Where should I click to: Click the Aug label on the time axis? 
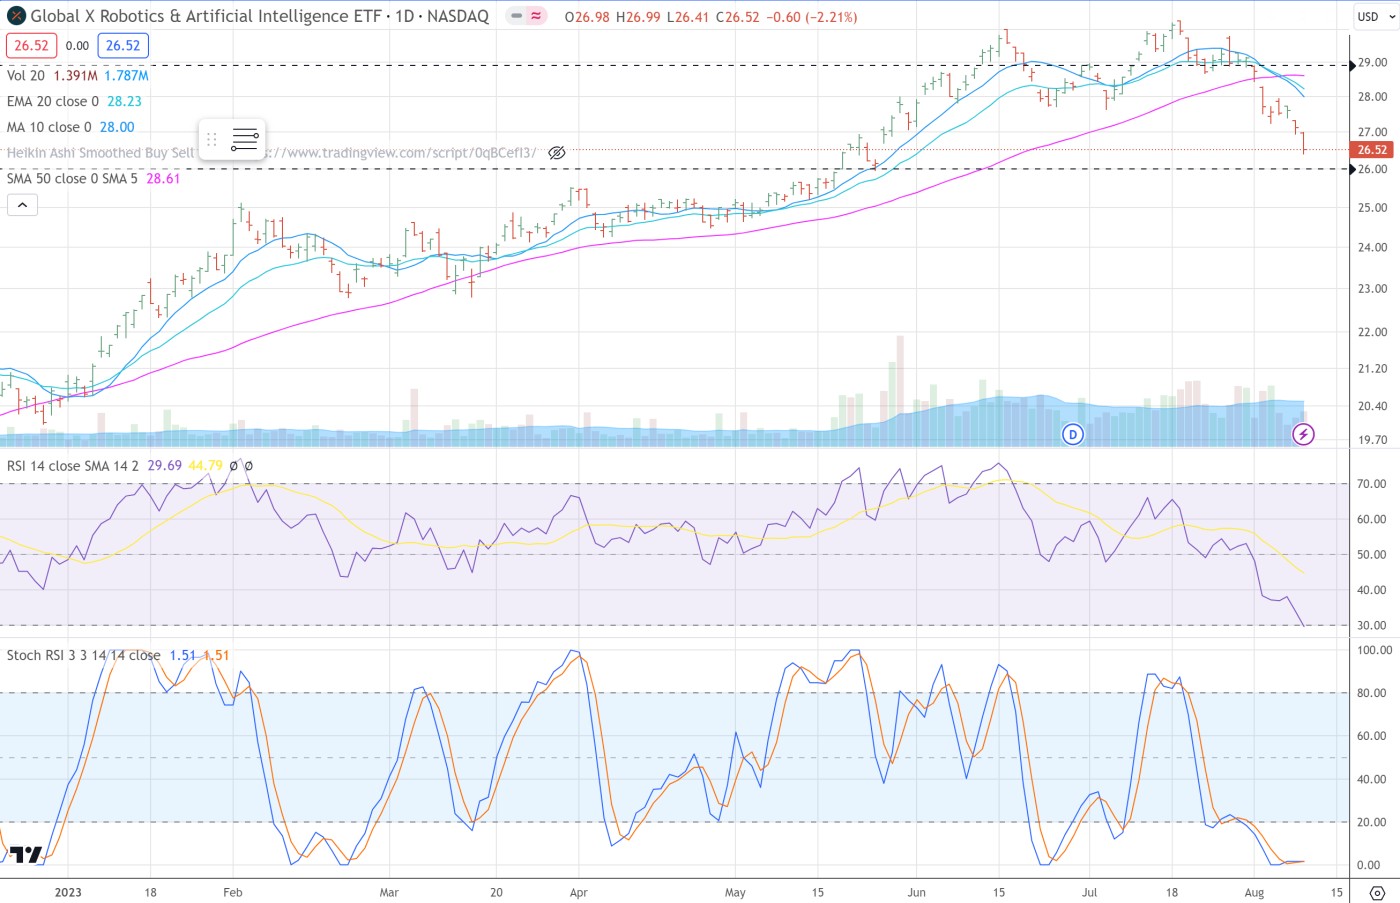coord(1254,893)
